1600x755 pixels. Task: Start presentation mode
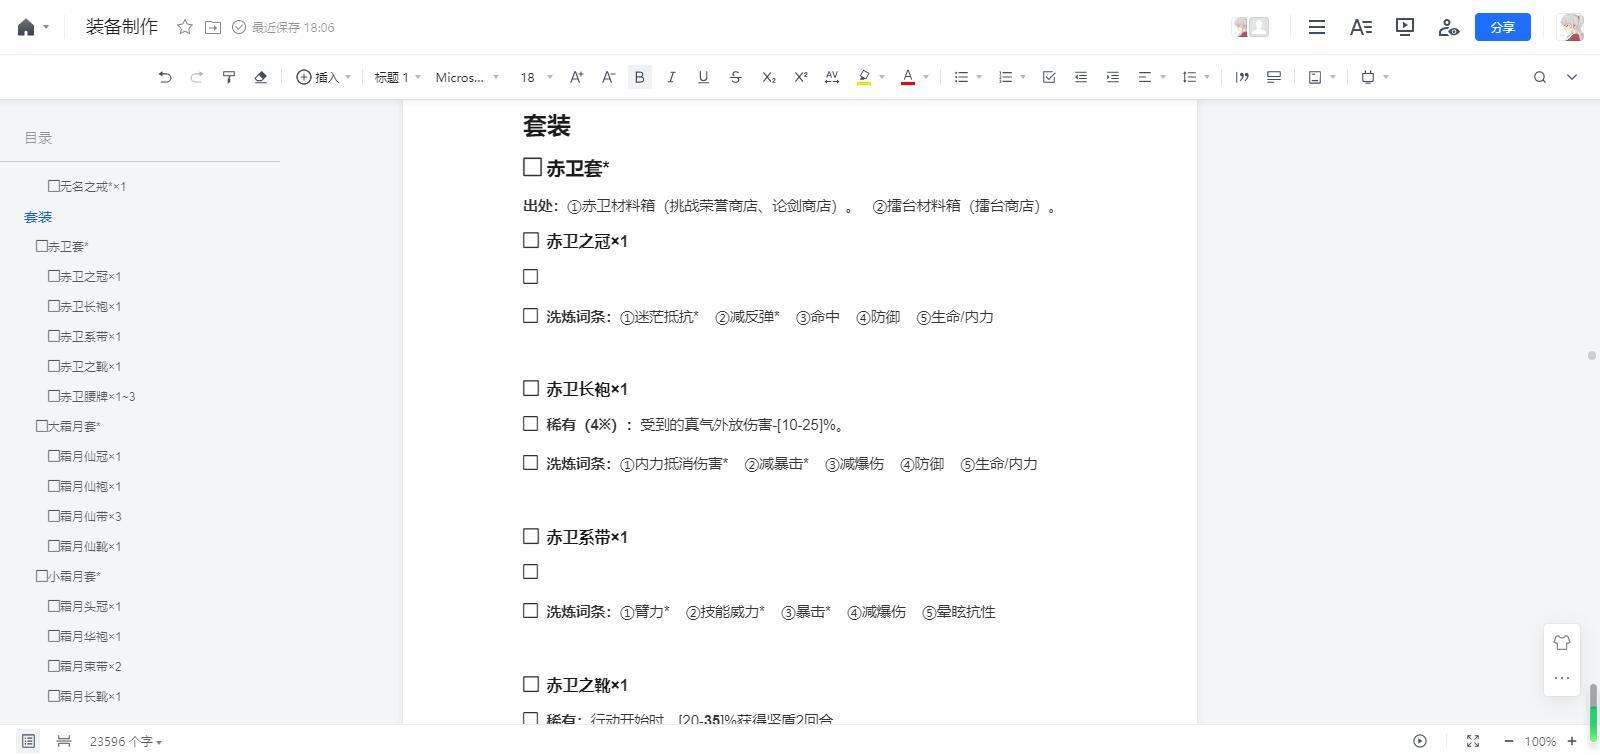[1405, 28]
